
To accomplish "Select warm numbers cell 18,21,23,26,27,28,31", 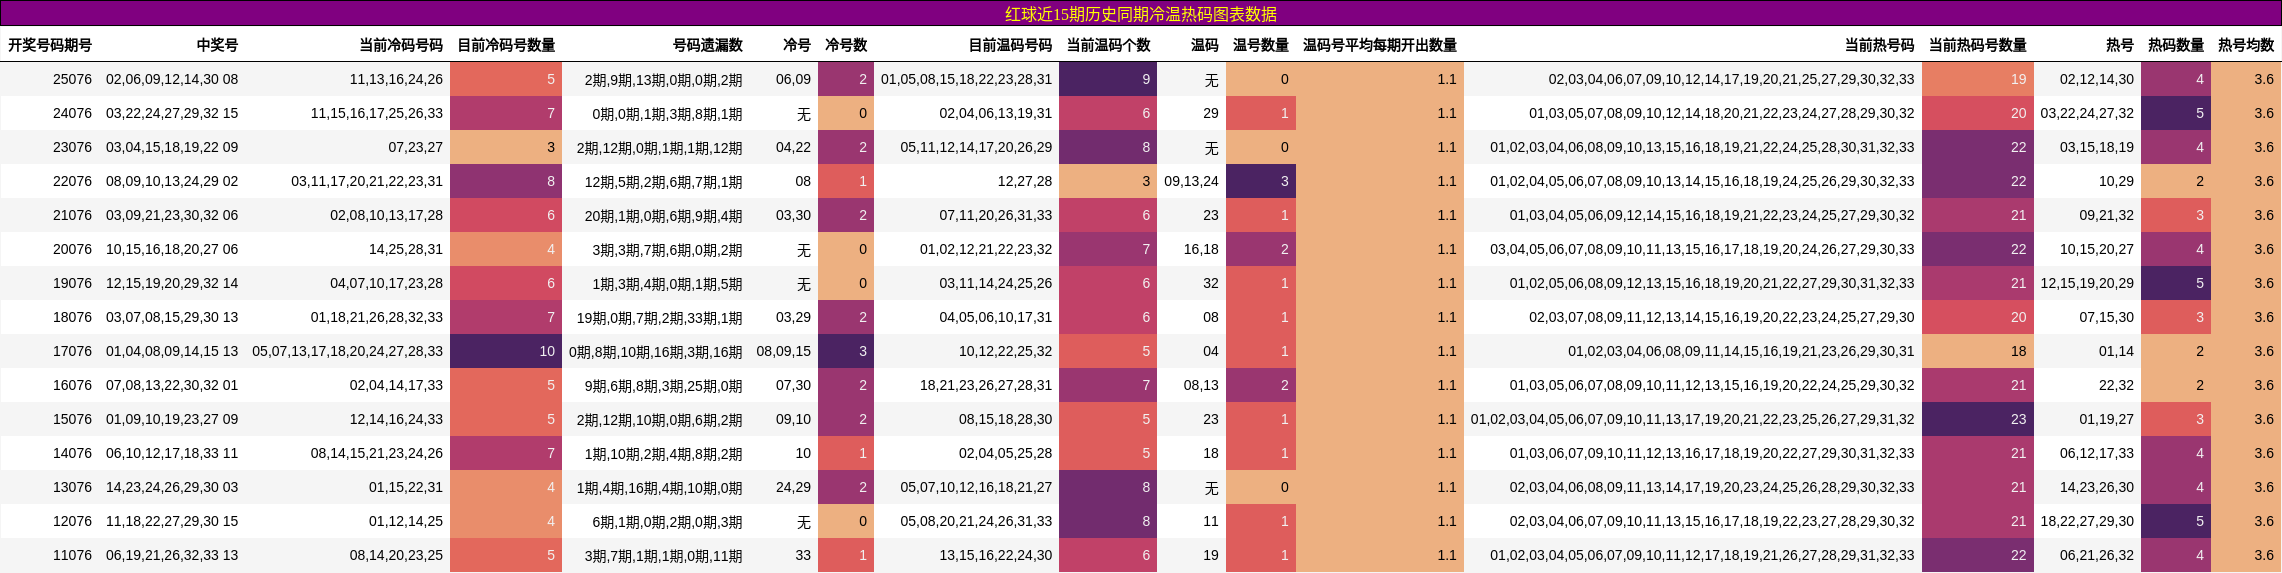I will [986, 385].
